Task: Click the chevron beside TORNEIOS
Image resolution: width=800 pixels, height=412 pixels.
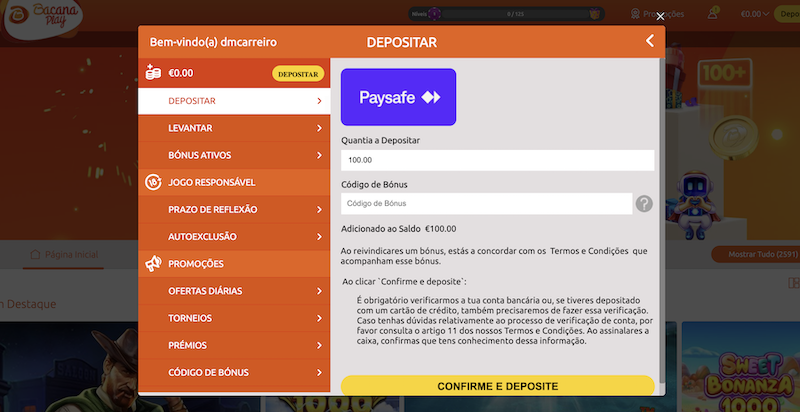Action: click(319, 318)
